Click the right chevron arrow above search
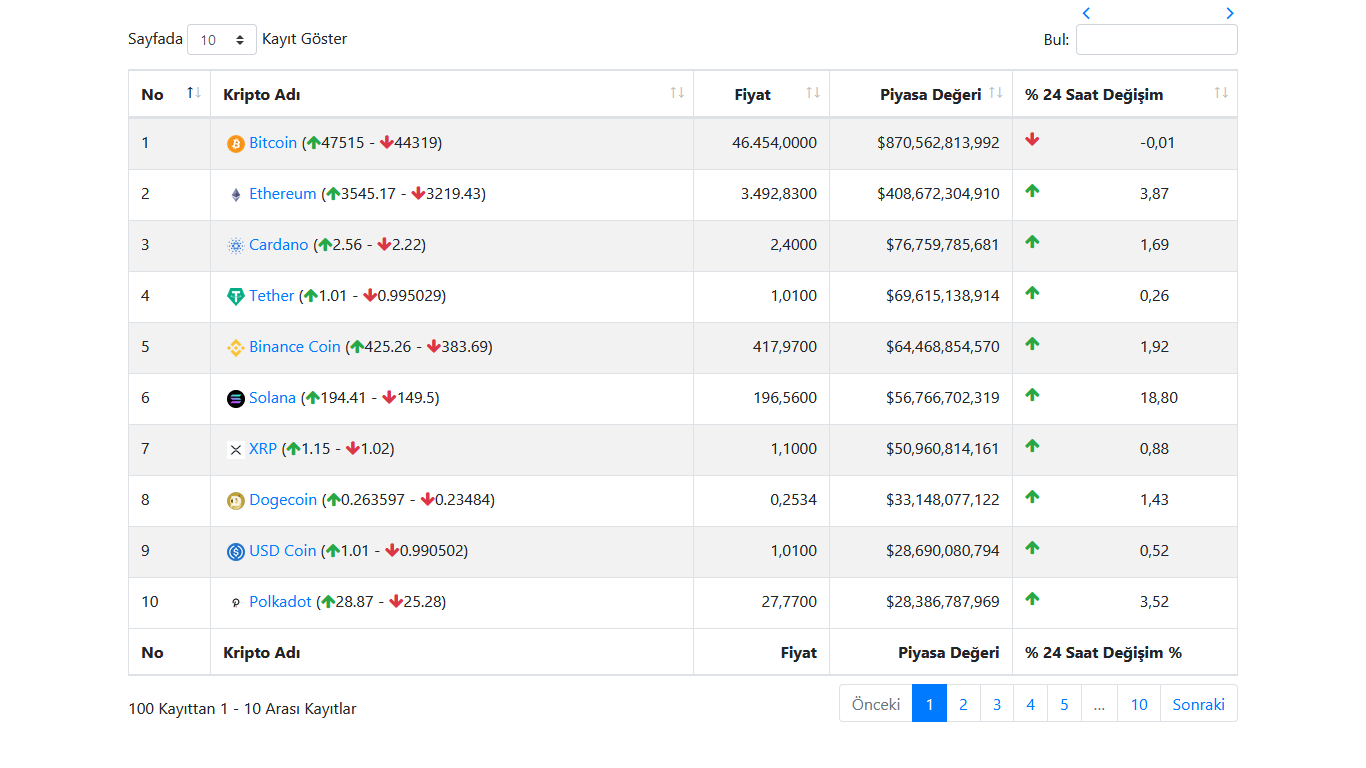The width and height of the screenshot is (1366, 768). 1230,13
